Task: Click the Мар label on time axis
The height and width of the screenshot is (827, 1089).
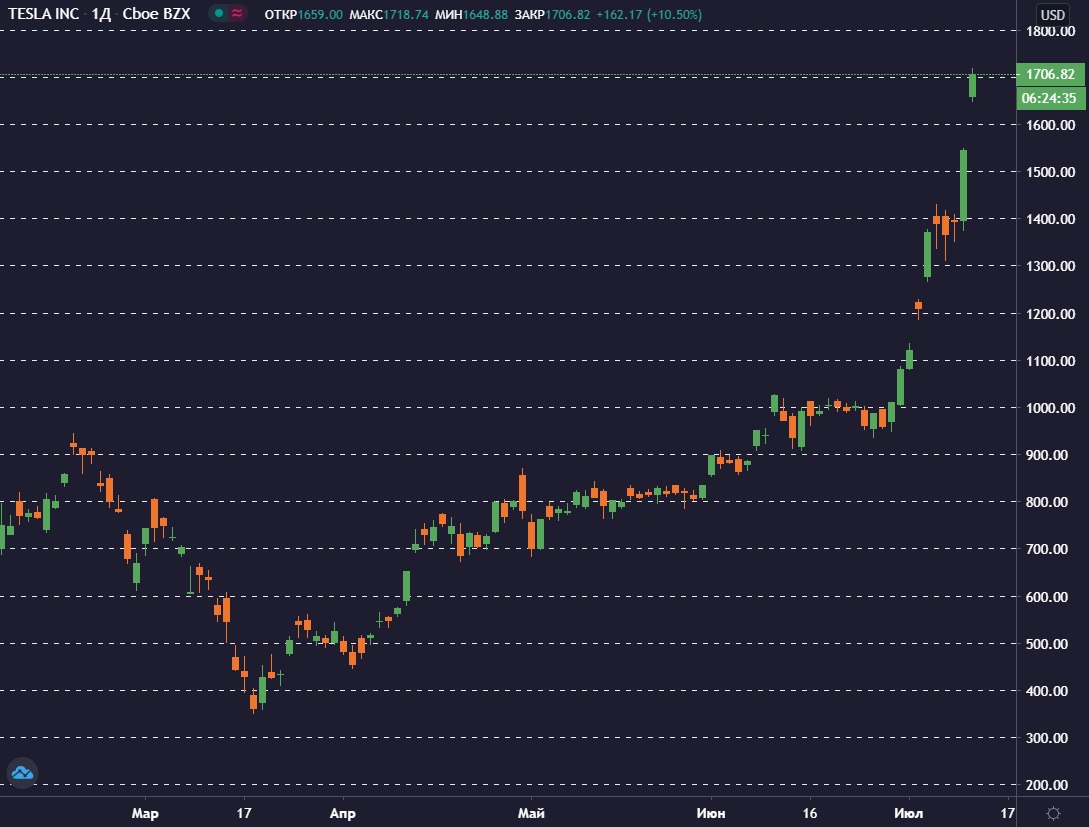Action: click(145, 813)
